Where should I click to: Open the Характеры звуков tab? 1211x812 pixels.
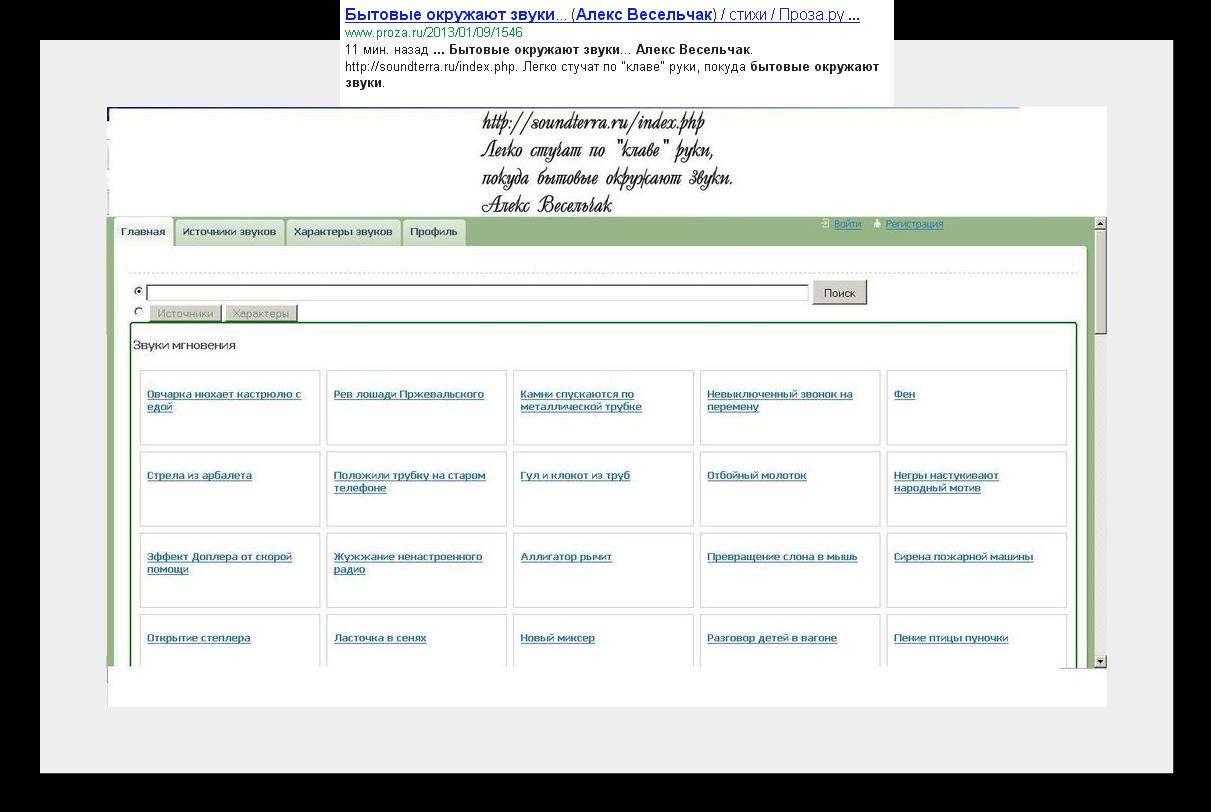click(343, 232)
